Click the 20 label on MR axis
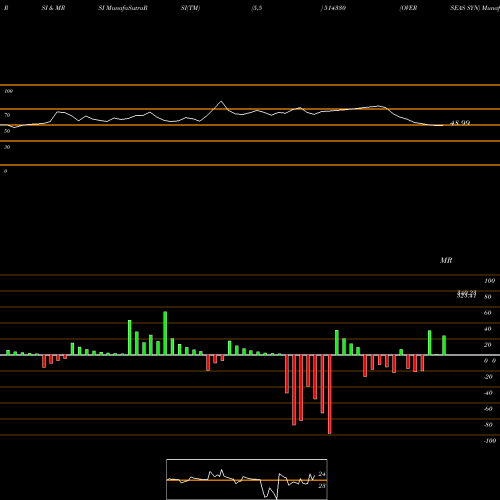 click(x=488, y=345)
